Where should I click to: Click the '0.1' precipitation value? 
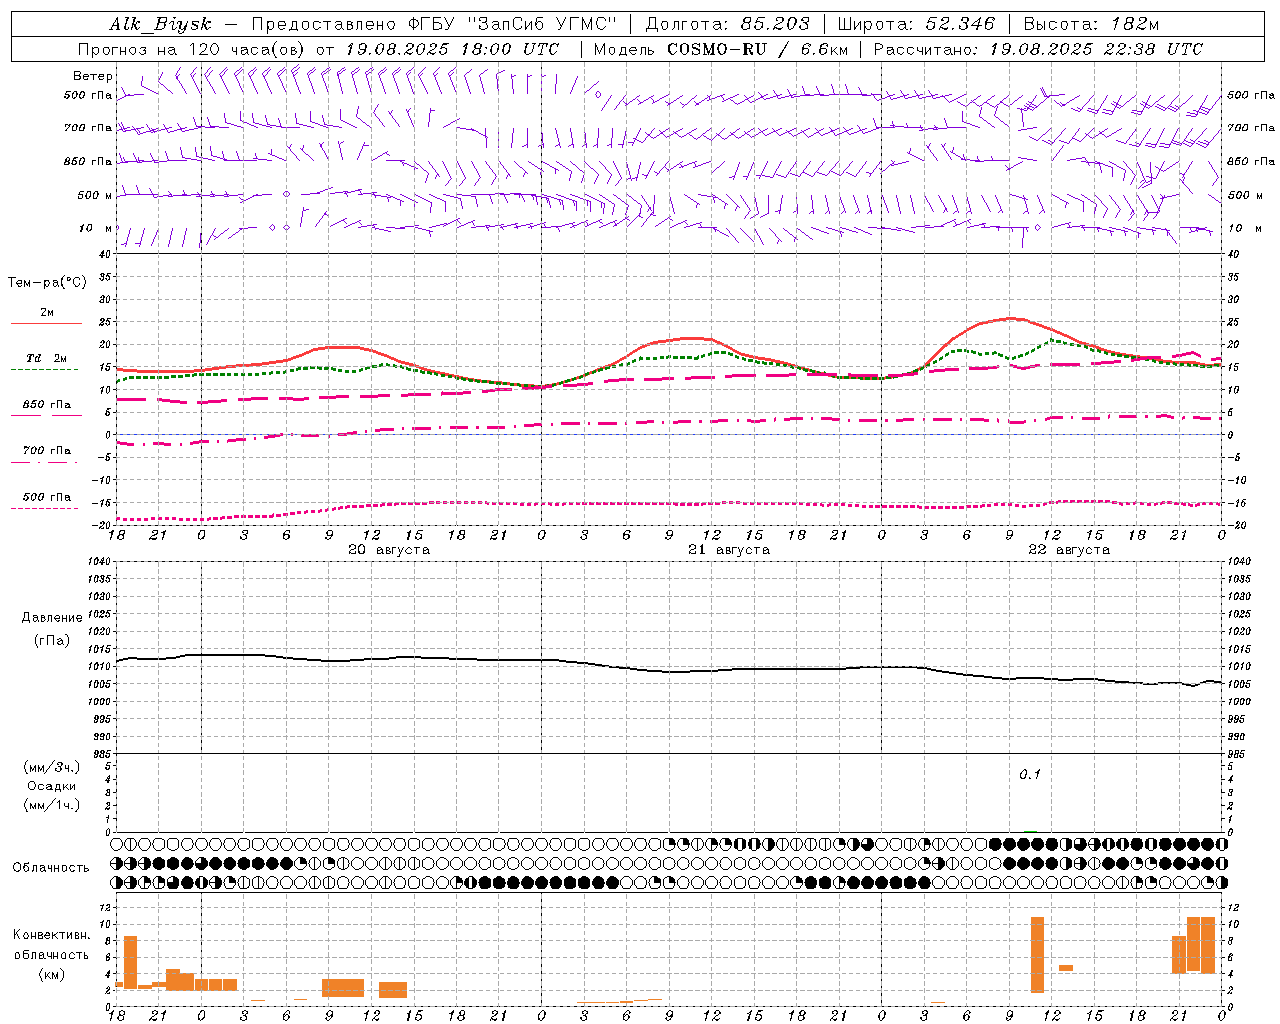(1030, 775)
